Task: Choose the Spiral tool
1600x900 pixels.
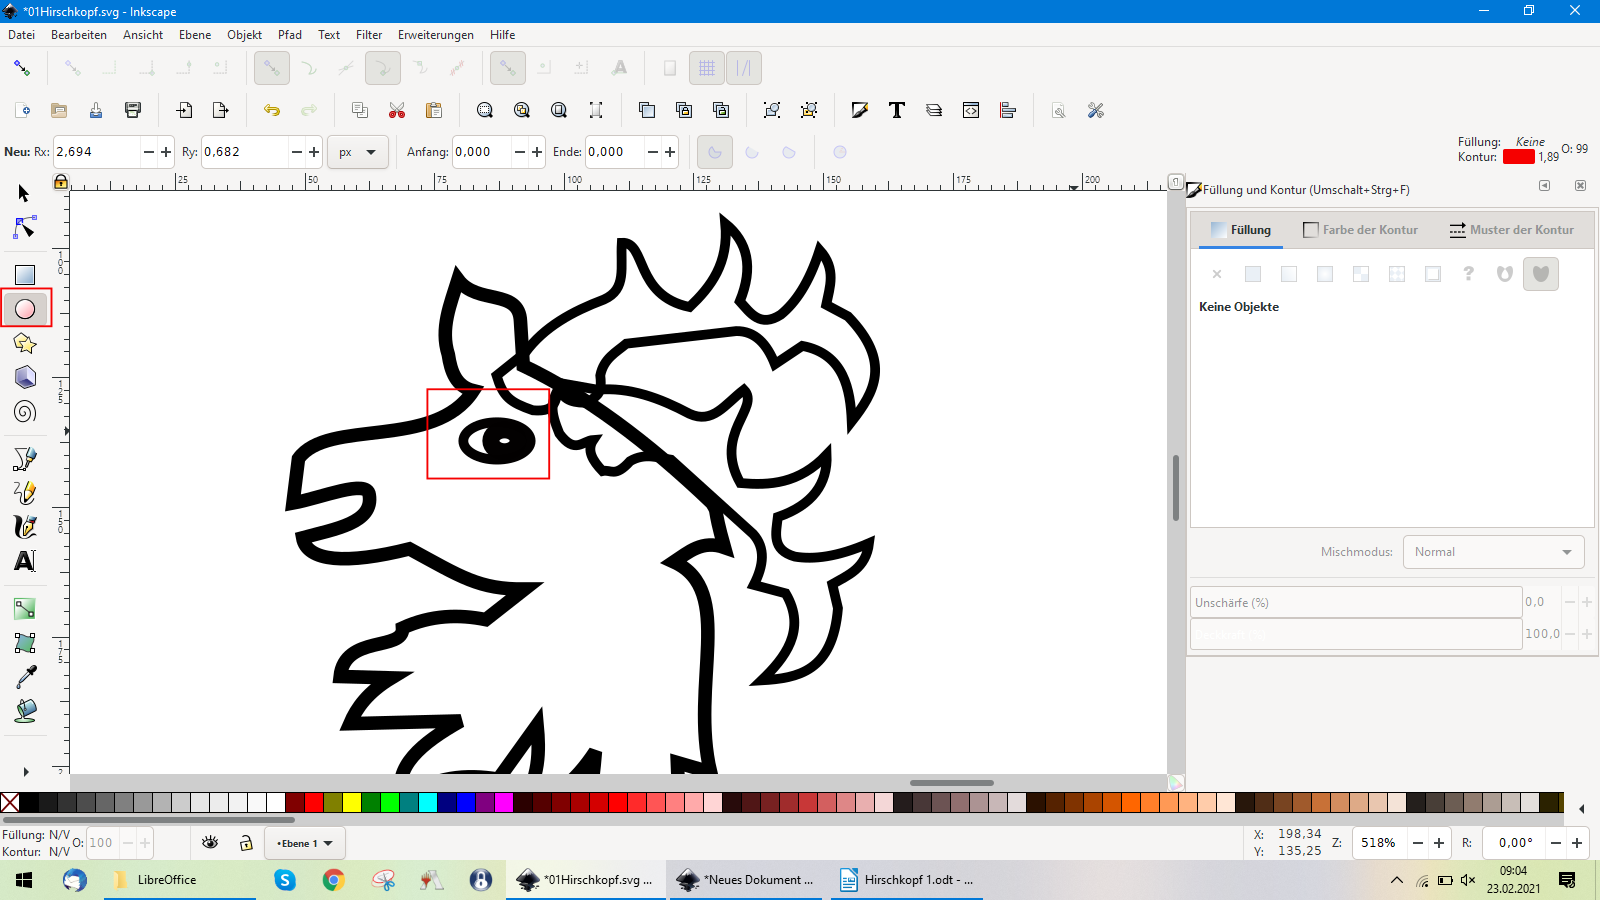Action: tap(25, 412)
